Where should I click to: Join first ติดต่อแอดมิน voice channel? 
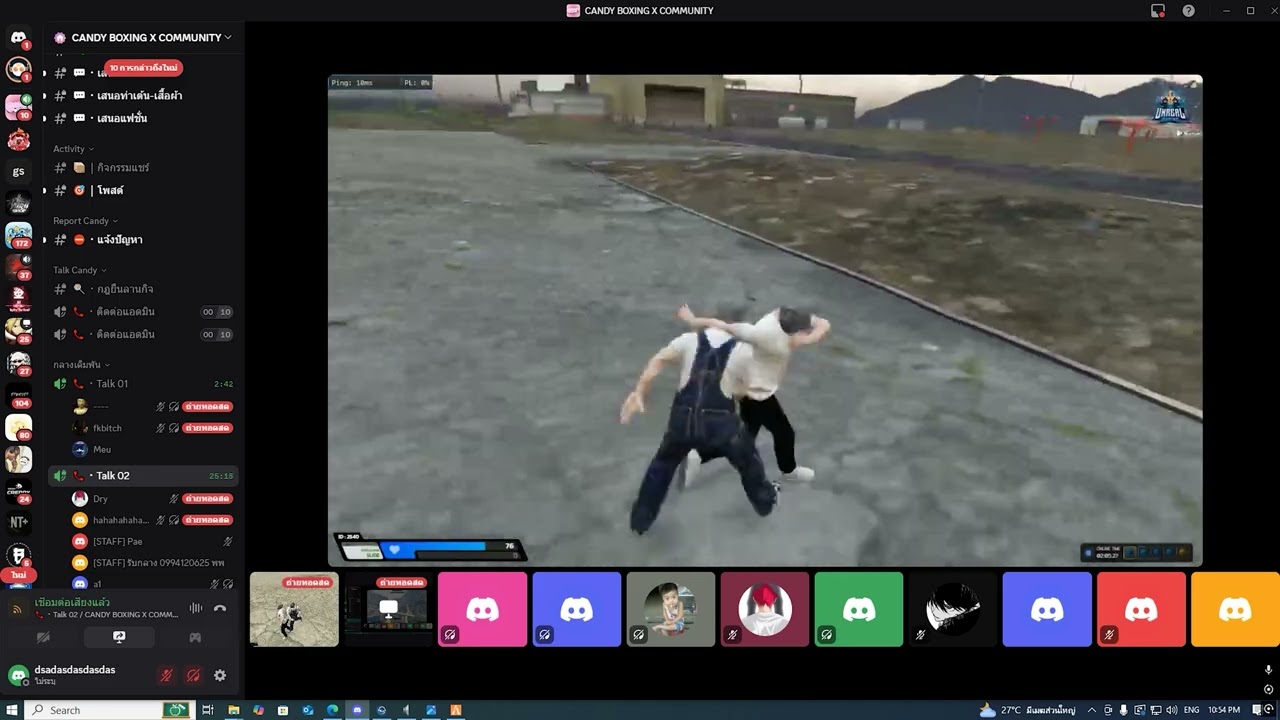pos(143,312)
